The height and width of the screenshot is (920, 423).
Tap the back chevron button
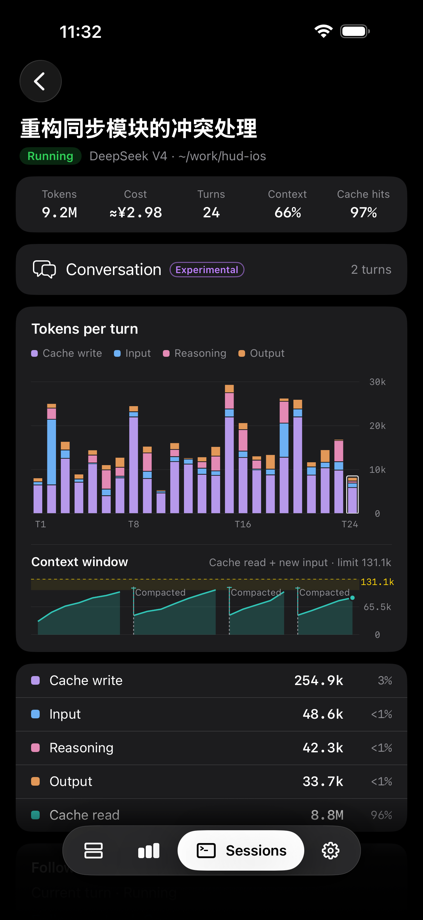(40, 81)
